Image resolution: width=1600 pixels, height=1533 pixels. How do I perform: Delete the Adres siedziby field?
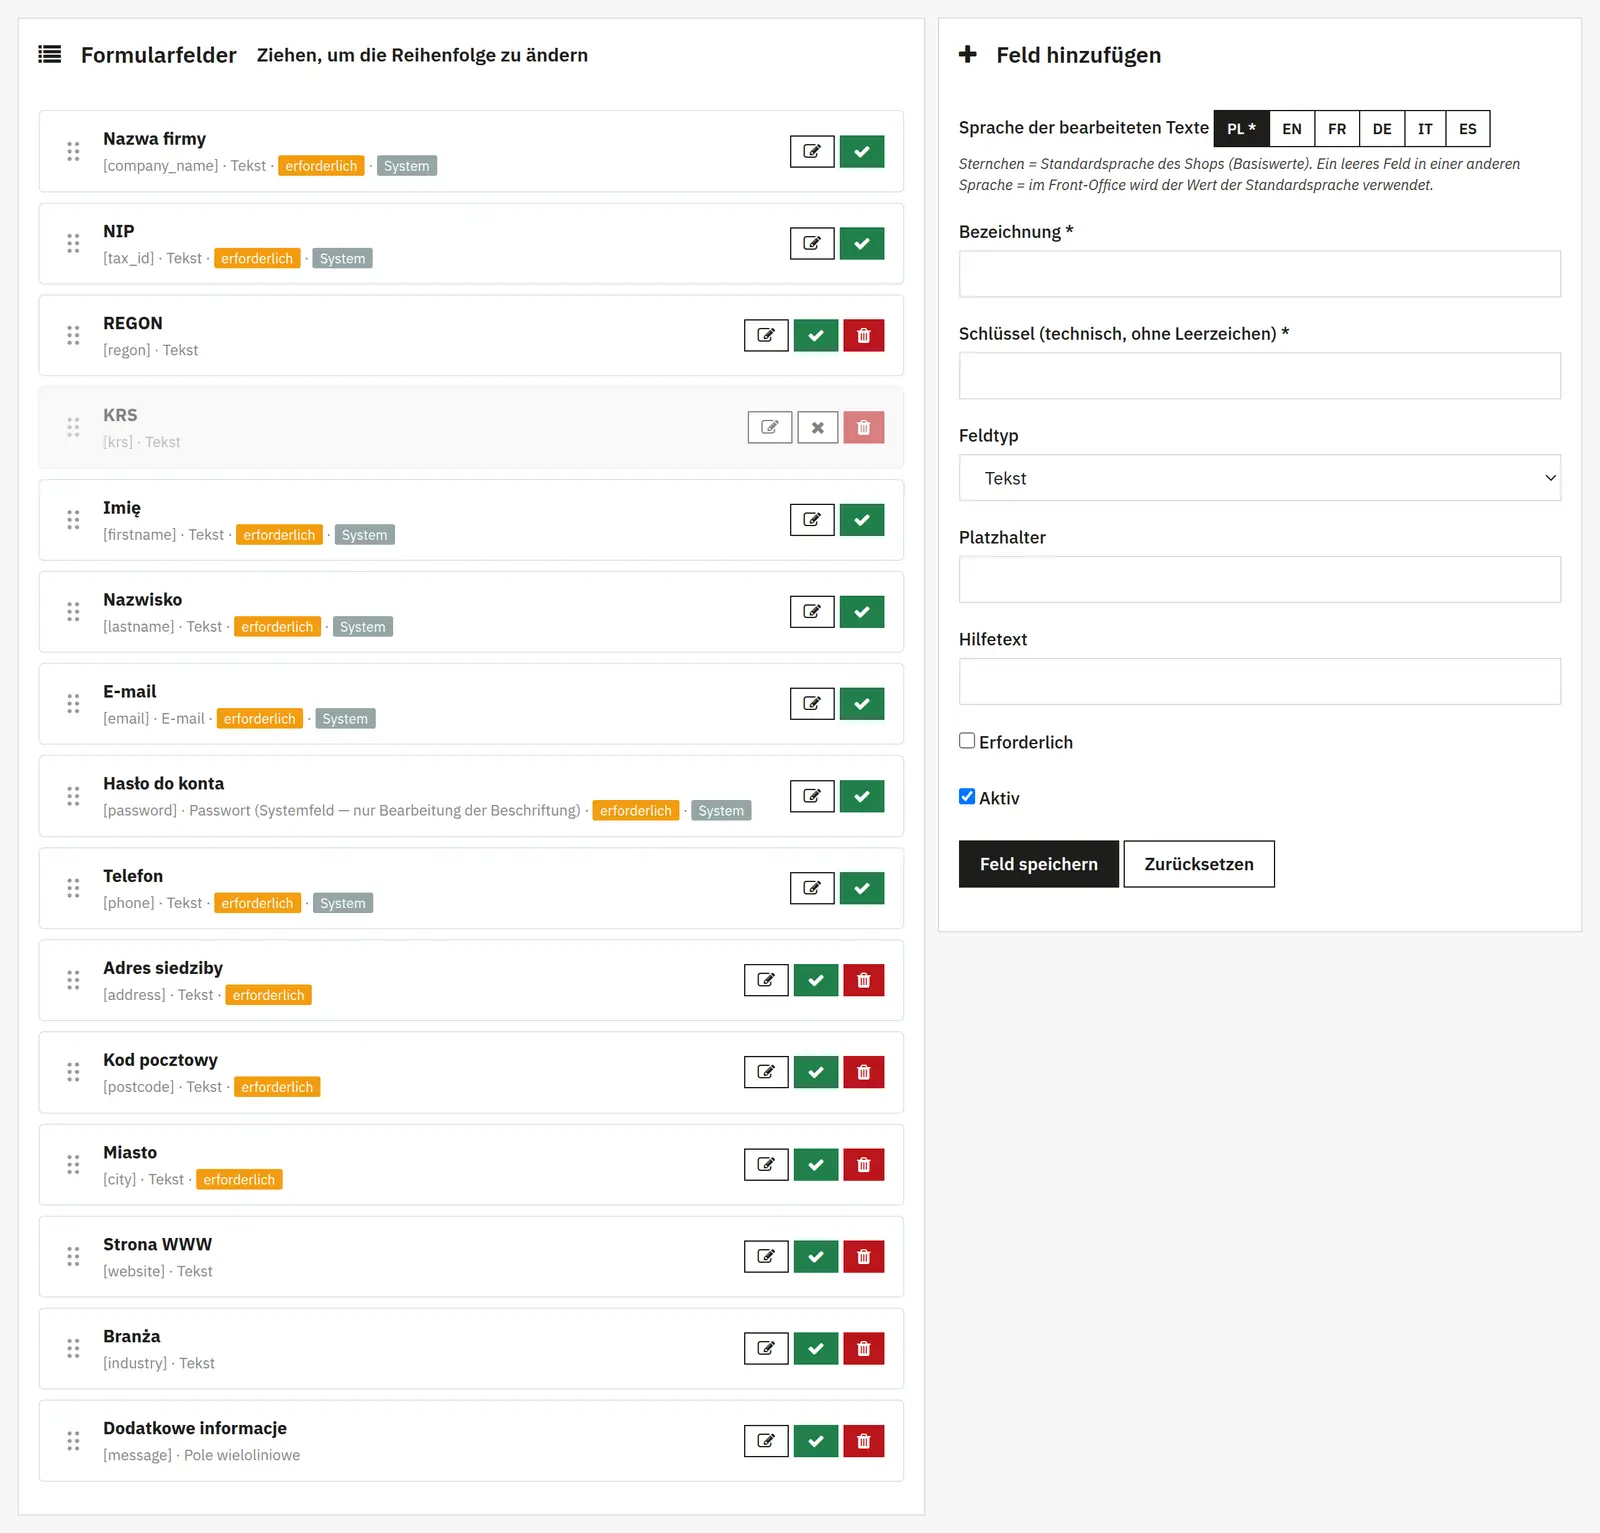pos(864,980)
